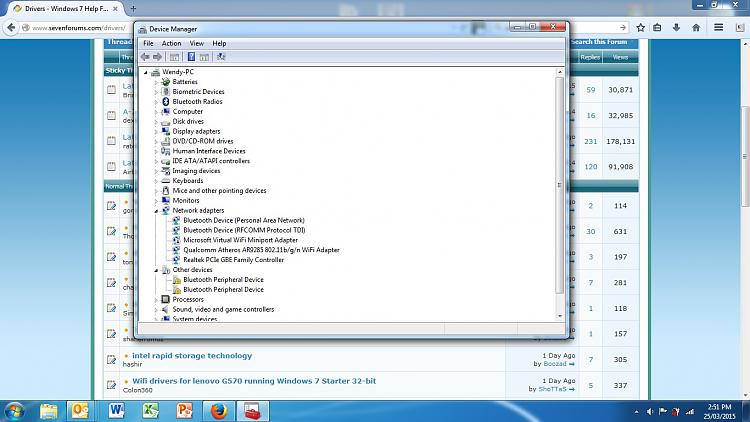Expand the Batteries node

(156, 82)
